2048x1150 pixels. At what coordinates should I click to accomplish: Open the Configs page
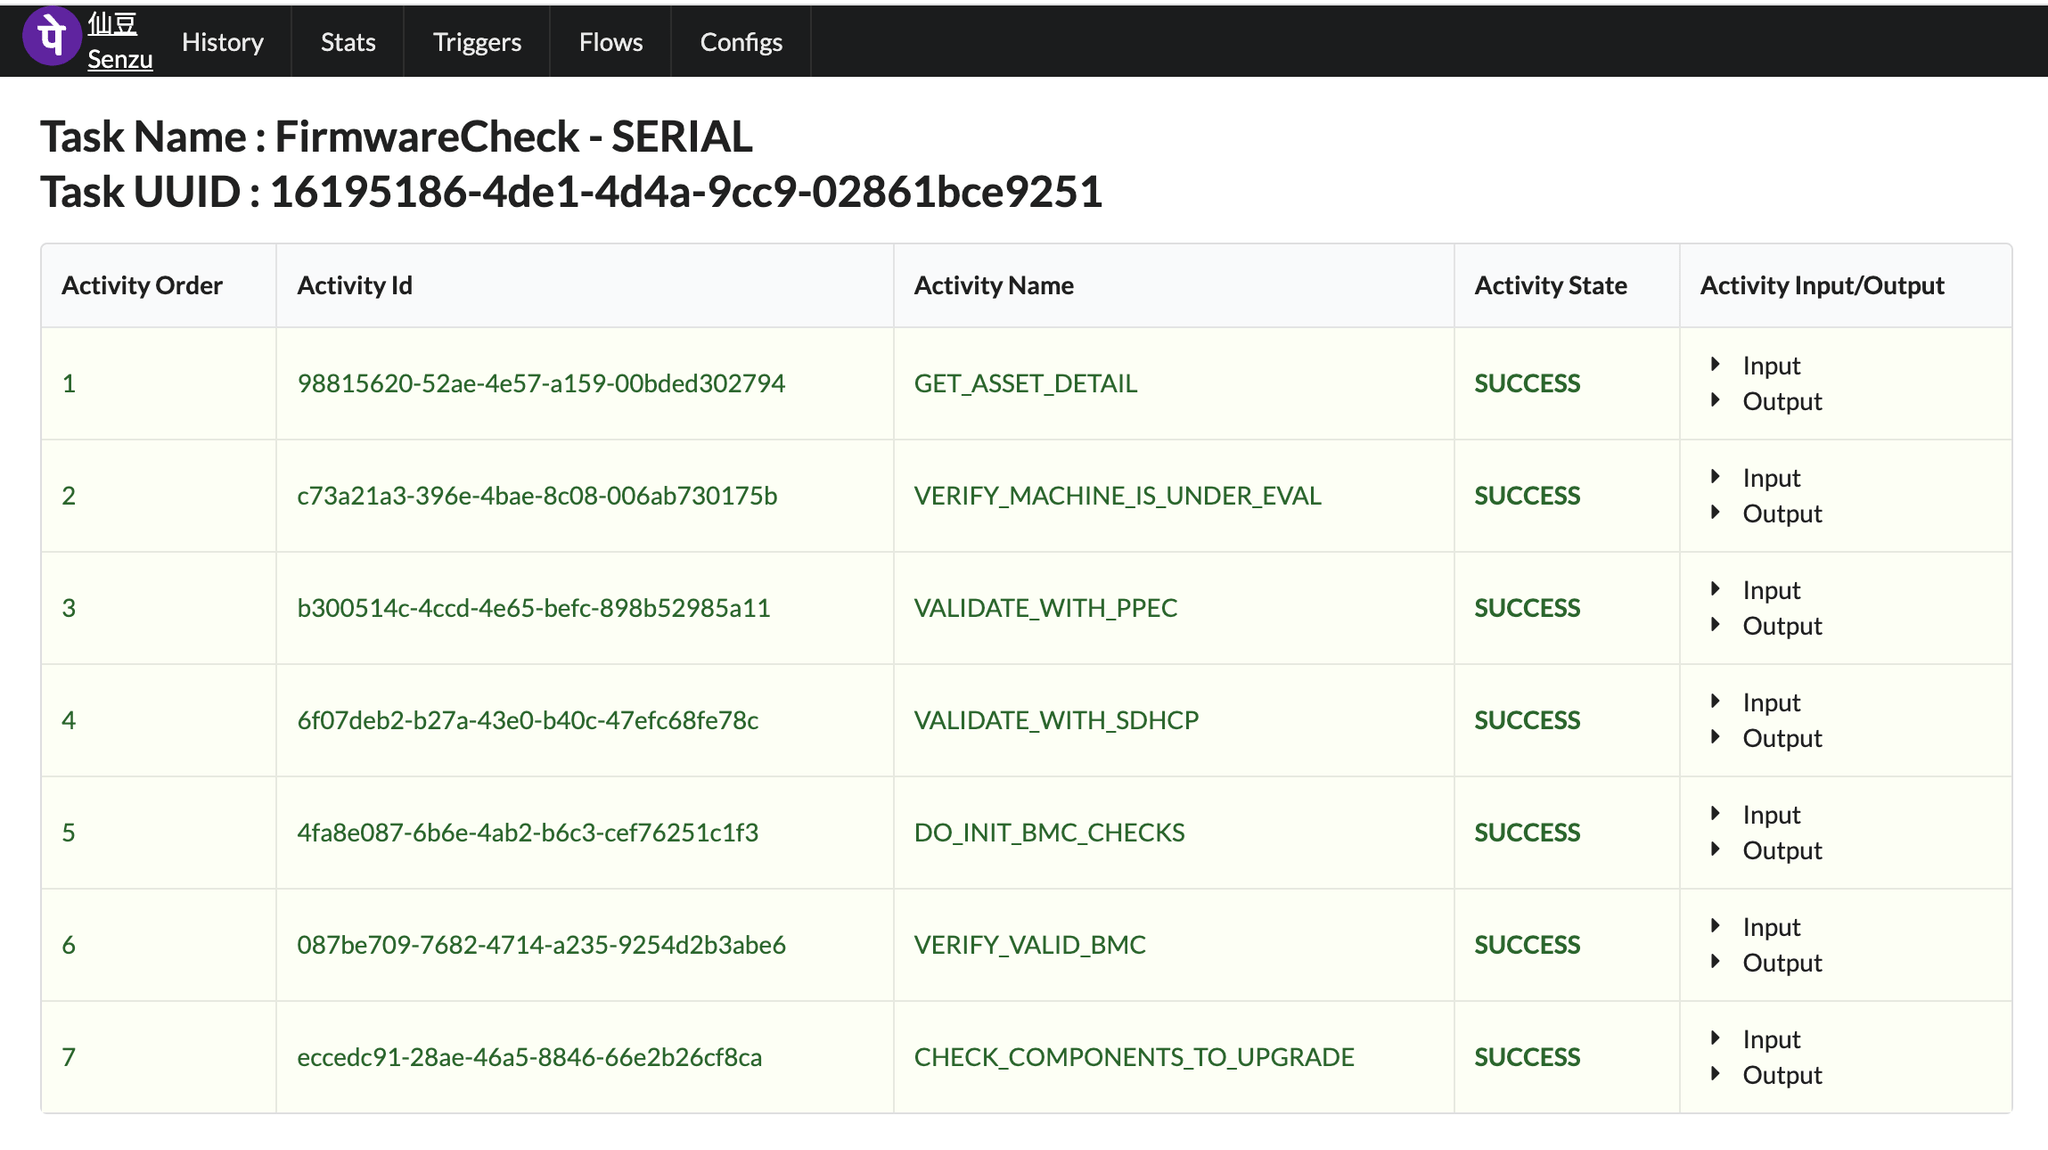pyautogui.click(x=740, y=42)
